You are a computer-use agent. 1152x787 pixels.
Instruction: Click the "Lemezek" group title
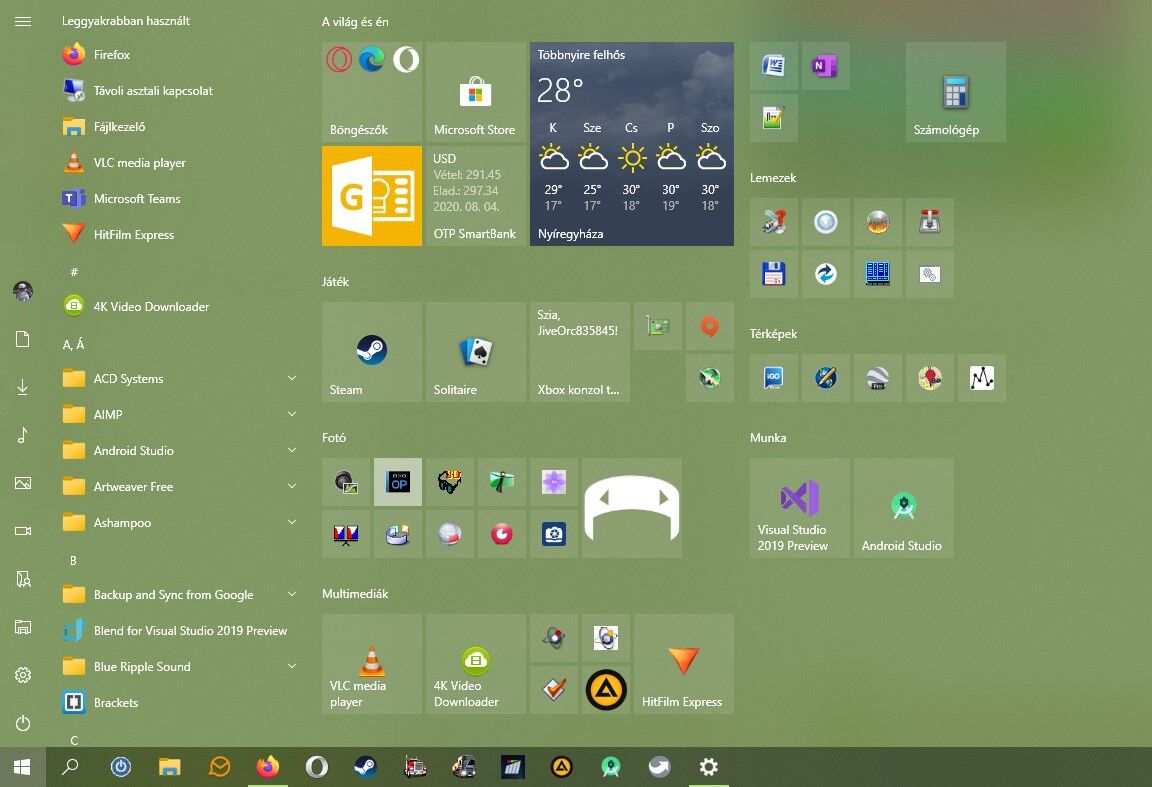[773, 178]
